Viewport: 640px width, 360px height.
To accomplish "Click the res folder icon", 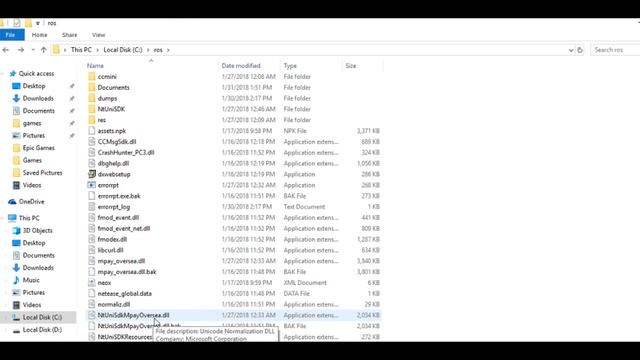I will (92, 120).
